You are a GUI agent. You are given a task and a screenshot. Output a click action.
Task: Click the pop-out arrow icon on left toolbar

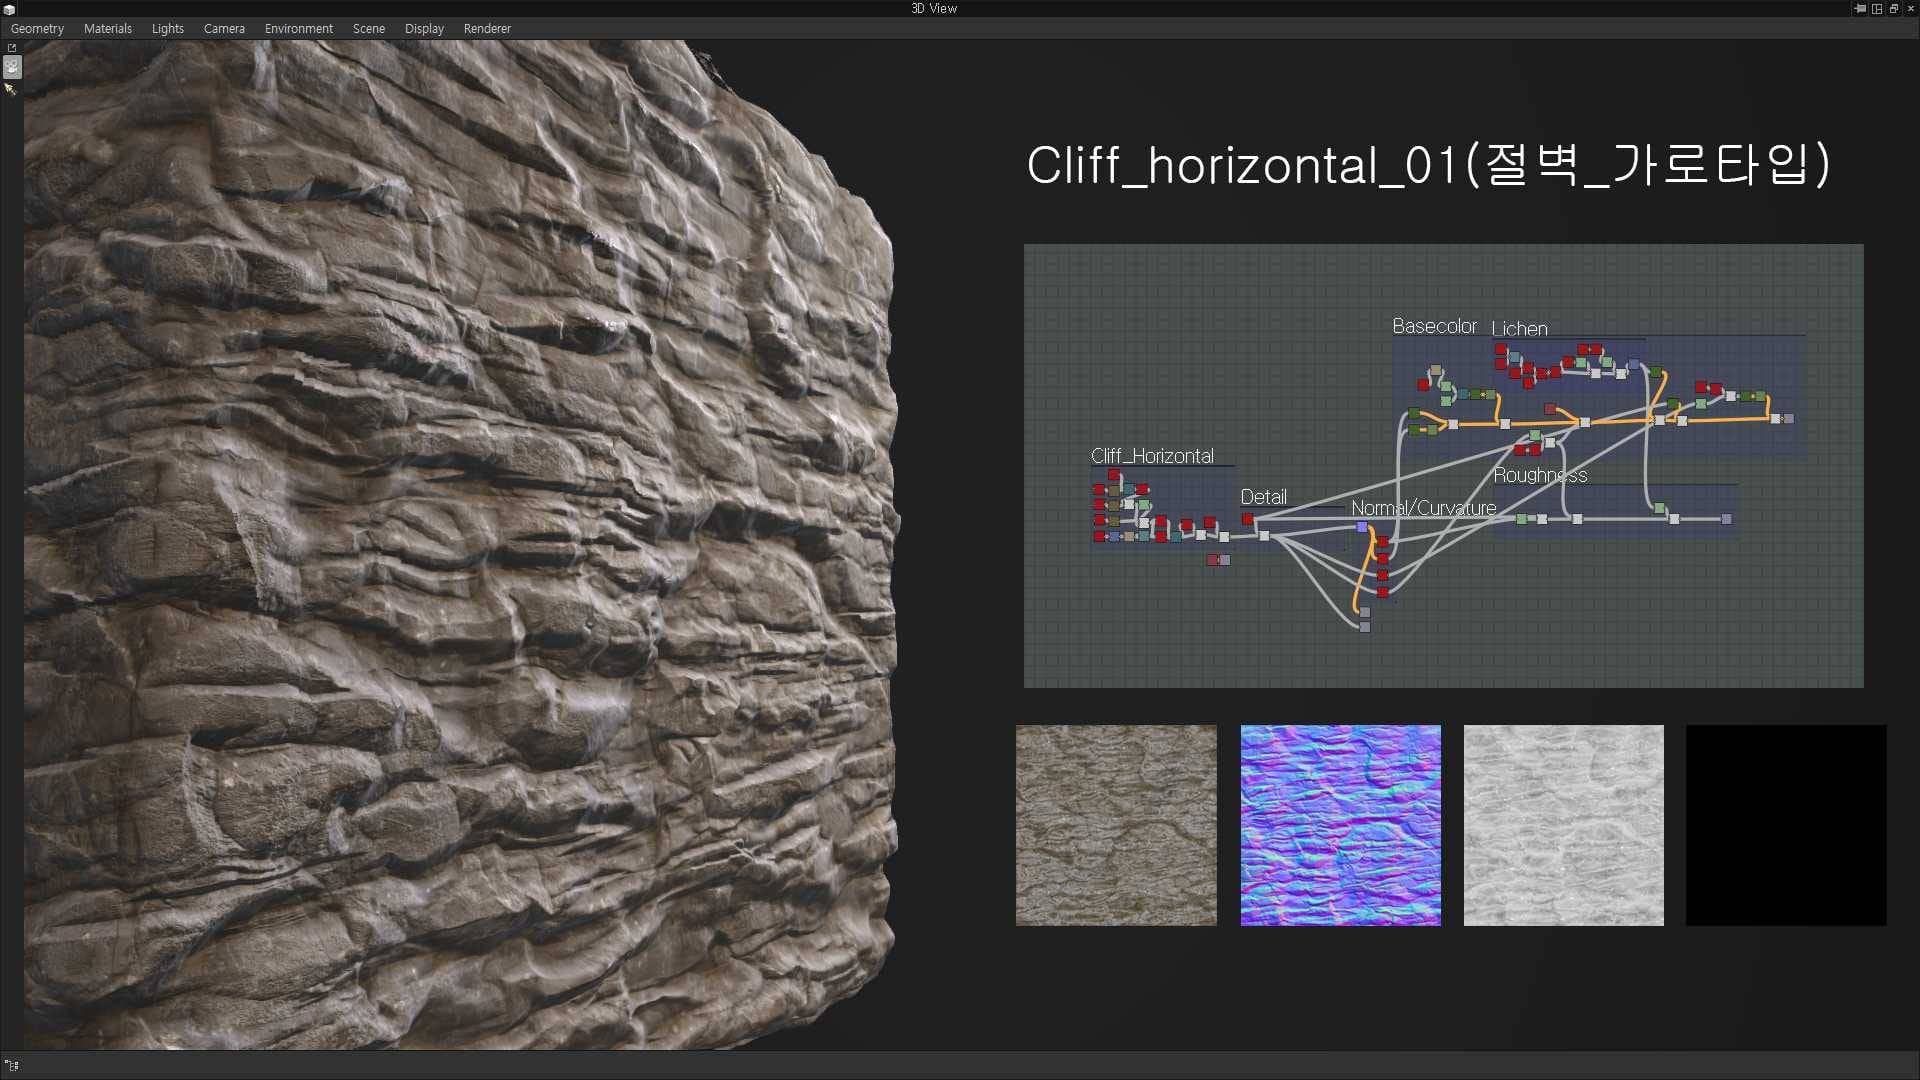[12, 47]
